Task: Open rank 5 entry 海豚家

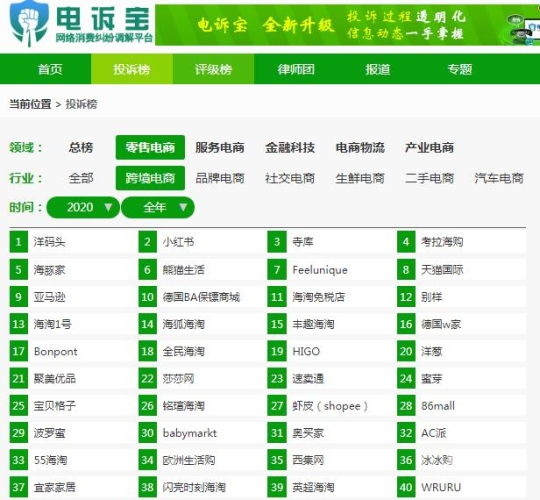Action: click(x=49, y=270)
